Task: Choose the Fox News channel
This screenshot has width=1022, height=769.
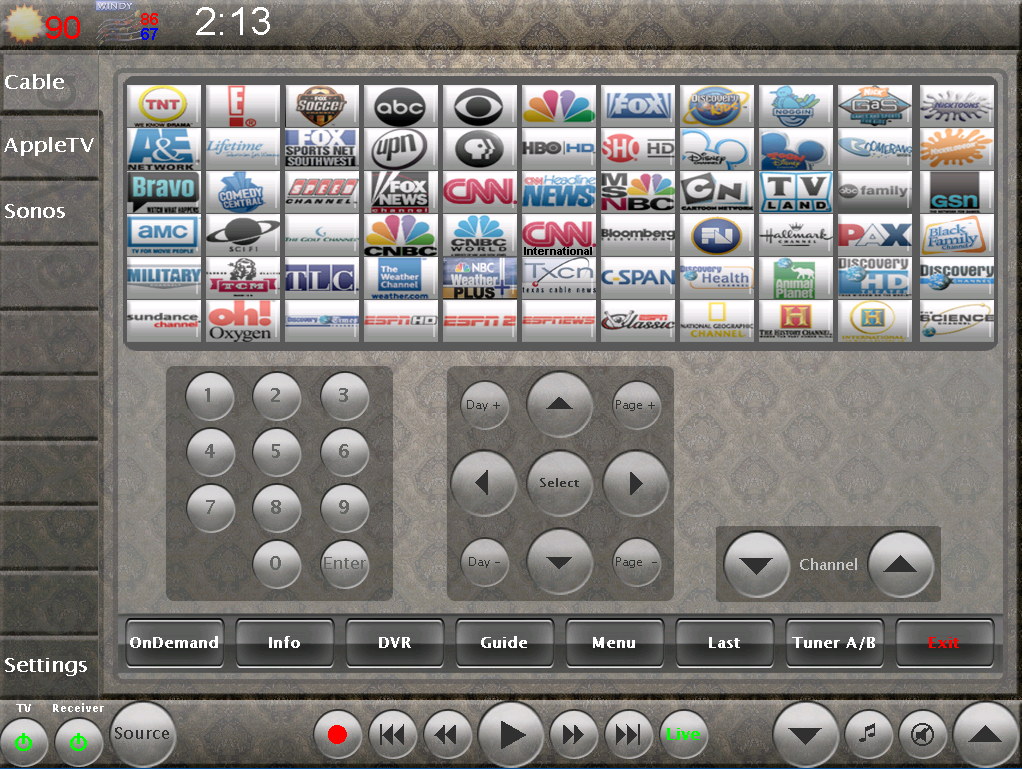Action: [400, 192]
